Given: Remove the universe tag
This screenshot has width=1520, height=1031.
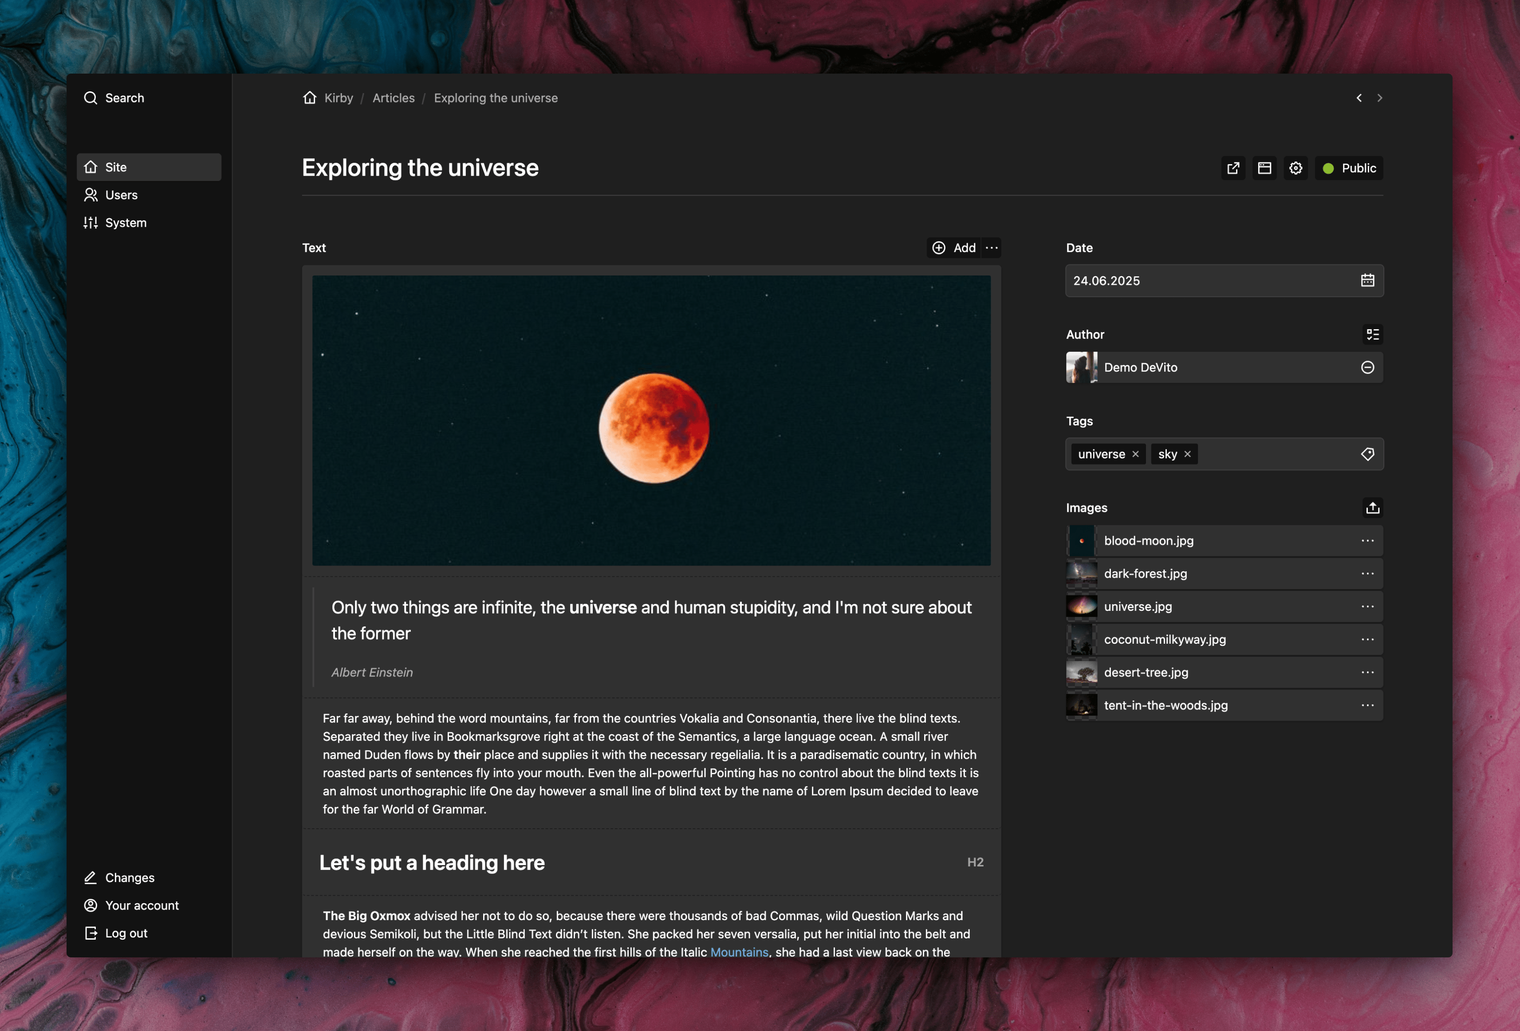Looking at the screenshot, I should coord(1136,454).
